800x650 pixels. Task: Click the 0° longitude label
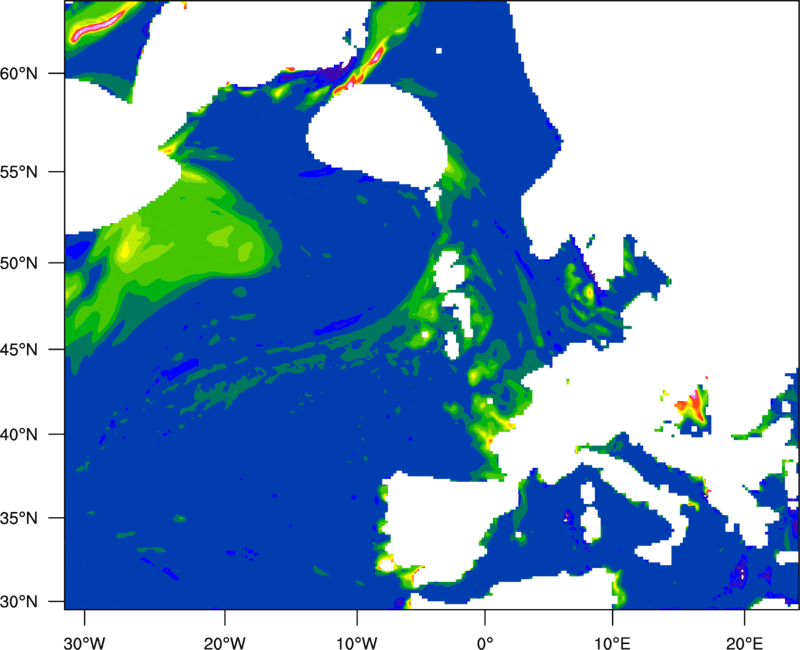point(485,643)
